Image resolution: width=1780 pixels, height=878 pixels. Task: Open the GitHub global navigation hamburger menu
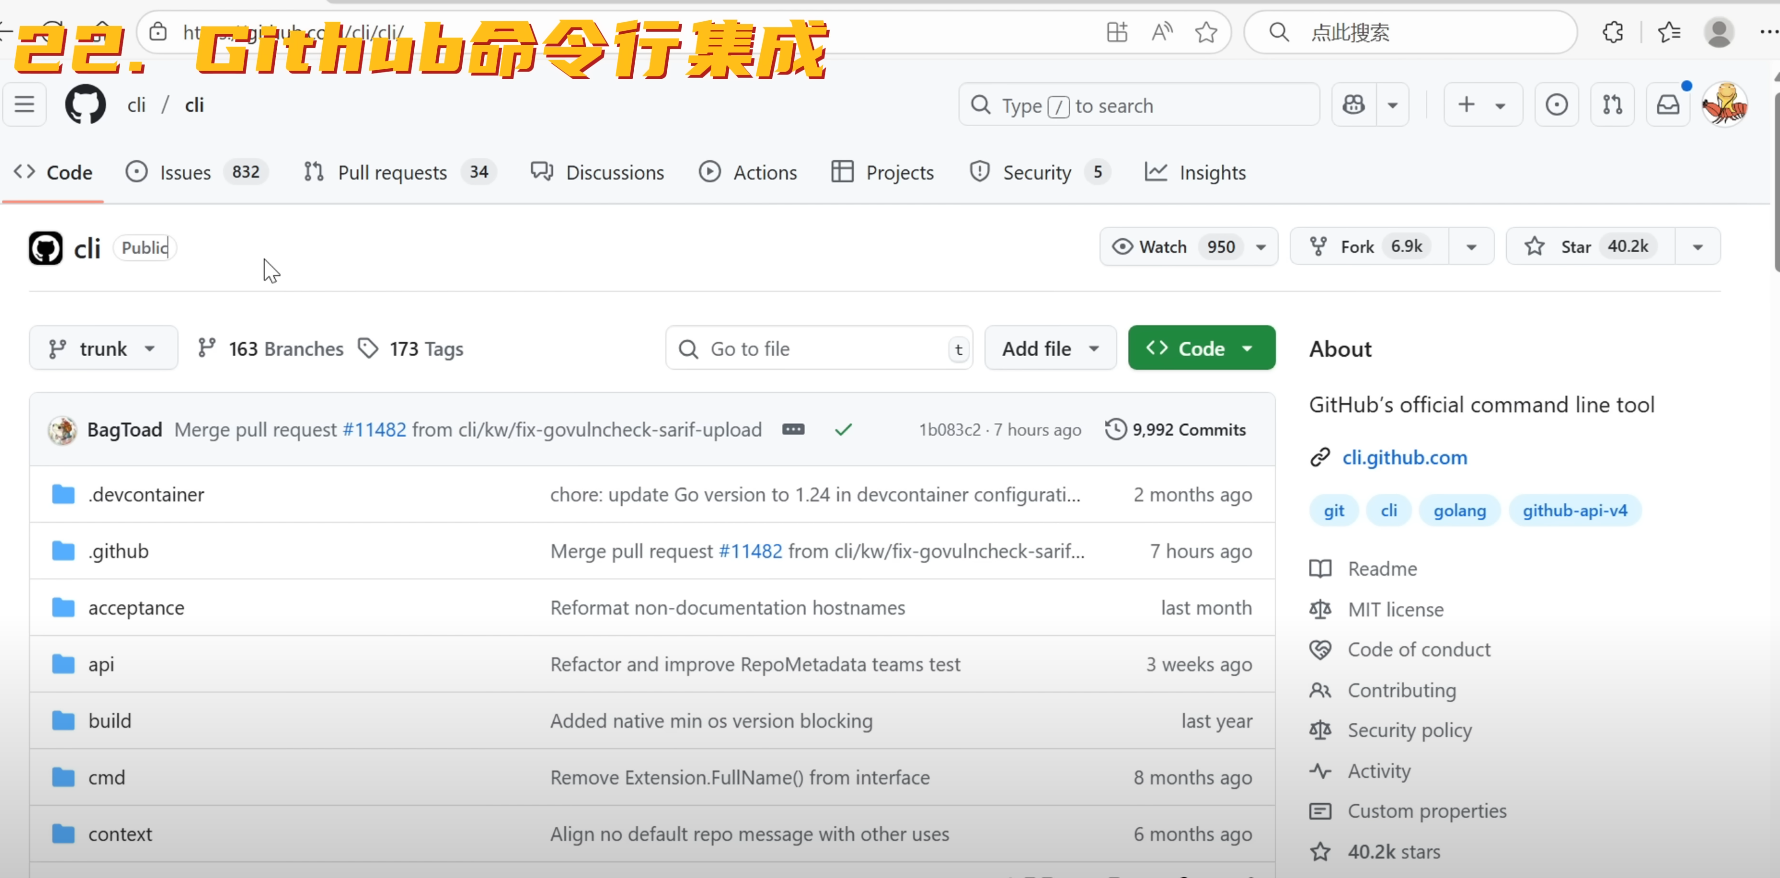point(25,105)
